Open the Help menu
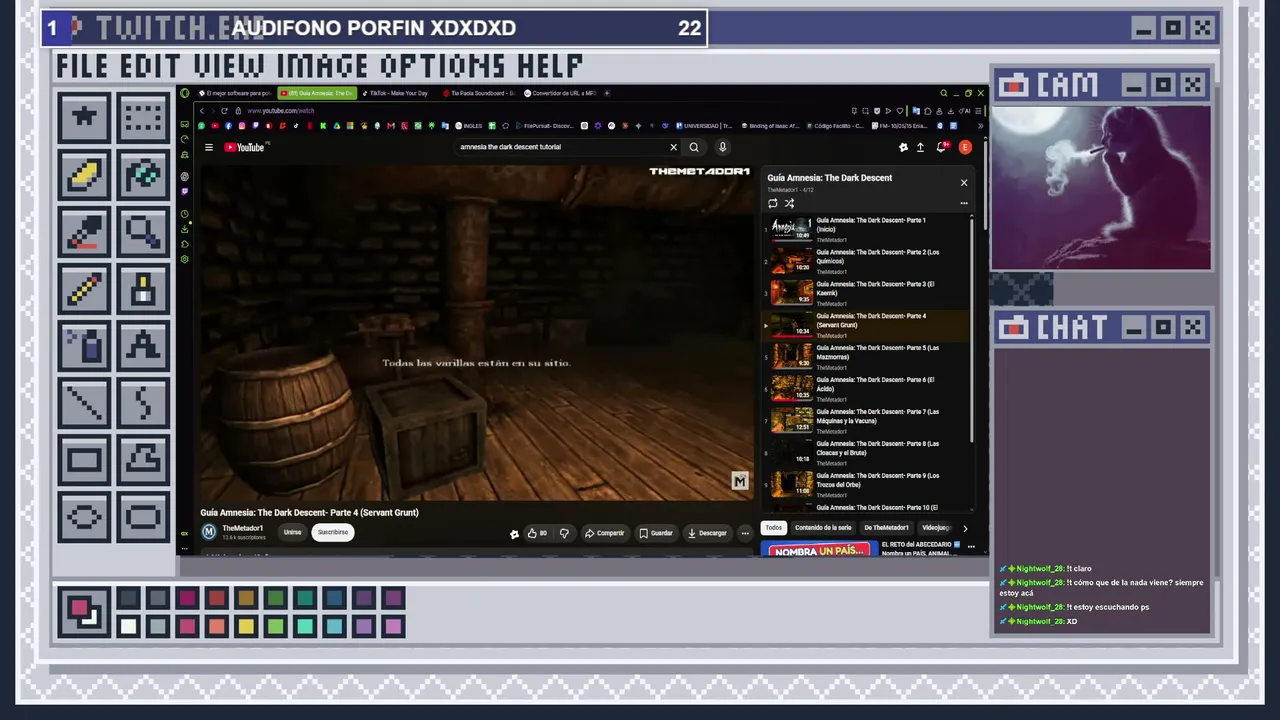The image size is (1280, 720). click(550, 66)
